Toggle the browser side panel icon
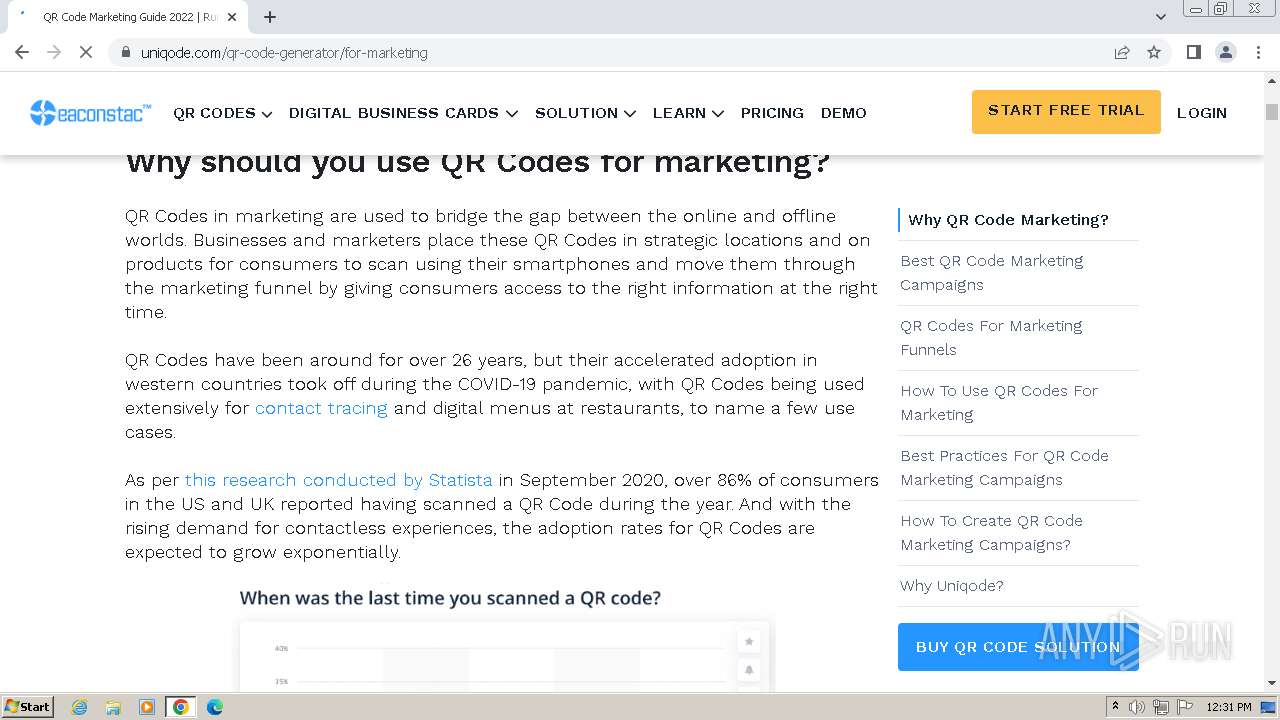Screen dimensions: 1280x720 (1193, 52)
